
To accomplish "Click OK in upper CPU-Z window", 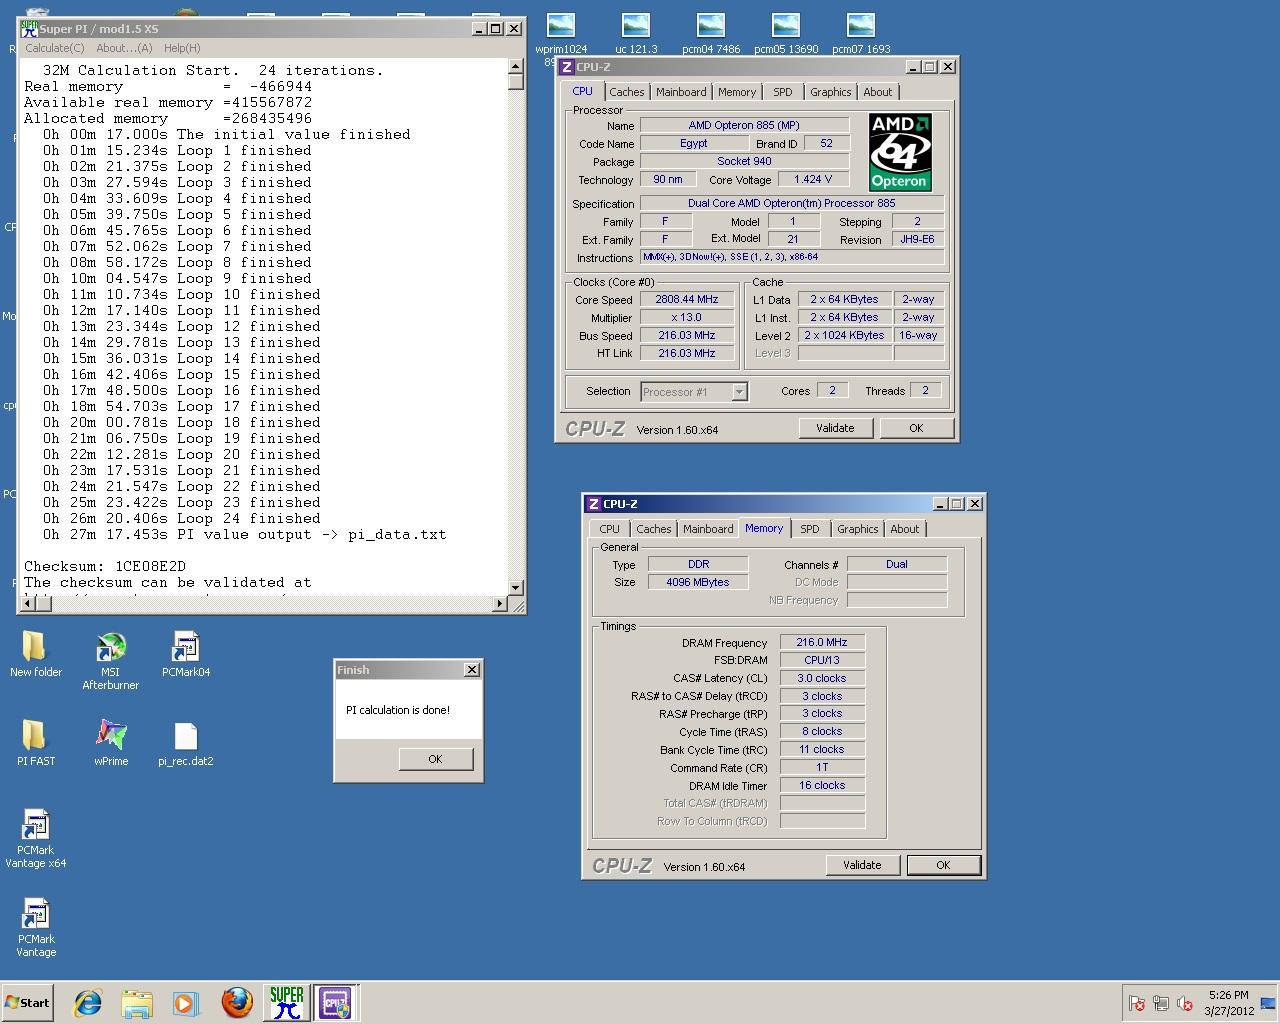I will [x=916, y=428].
